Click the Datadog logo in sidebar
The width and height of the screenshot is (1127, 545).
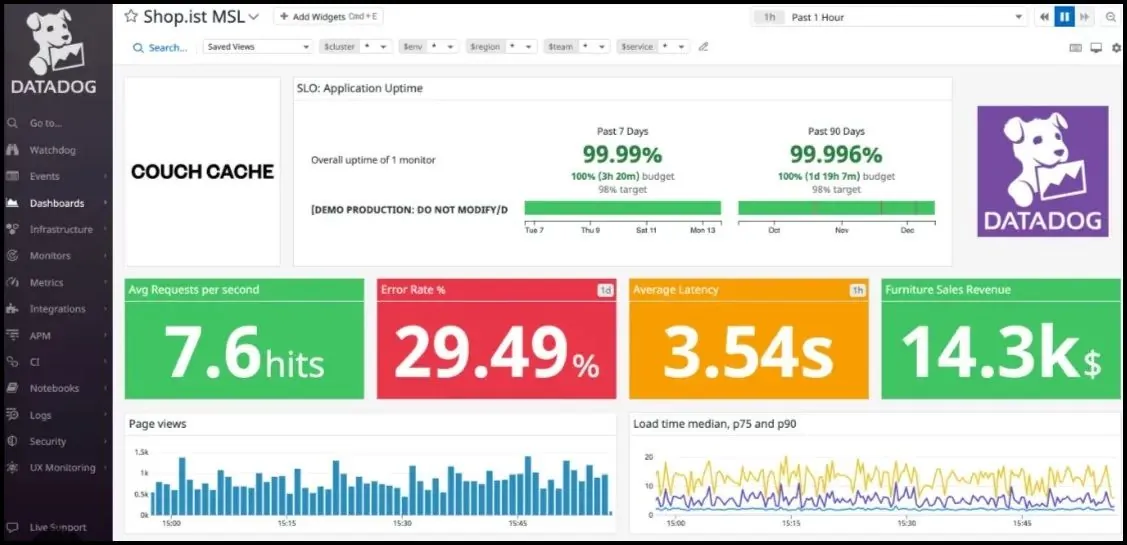(55, 51)
